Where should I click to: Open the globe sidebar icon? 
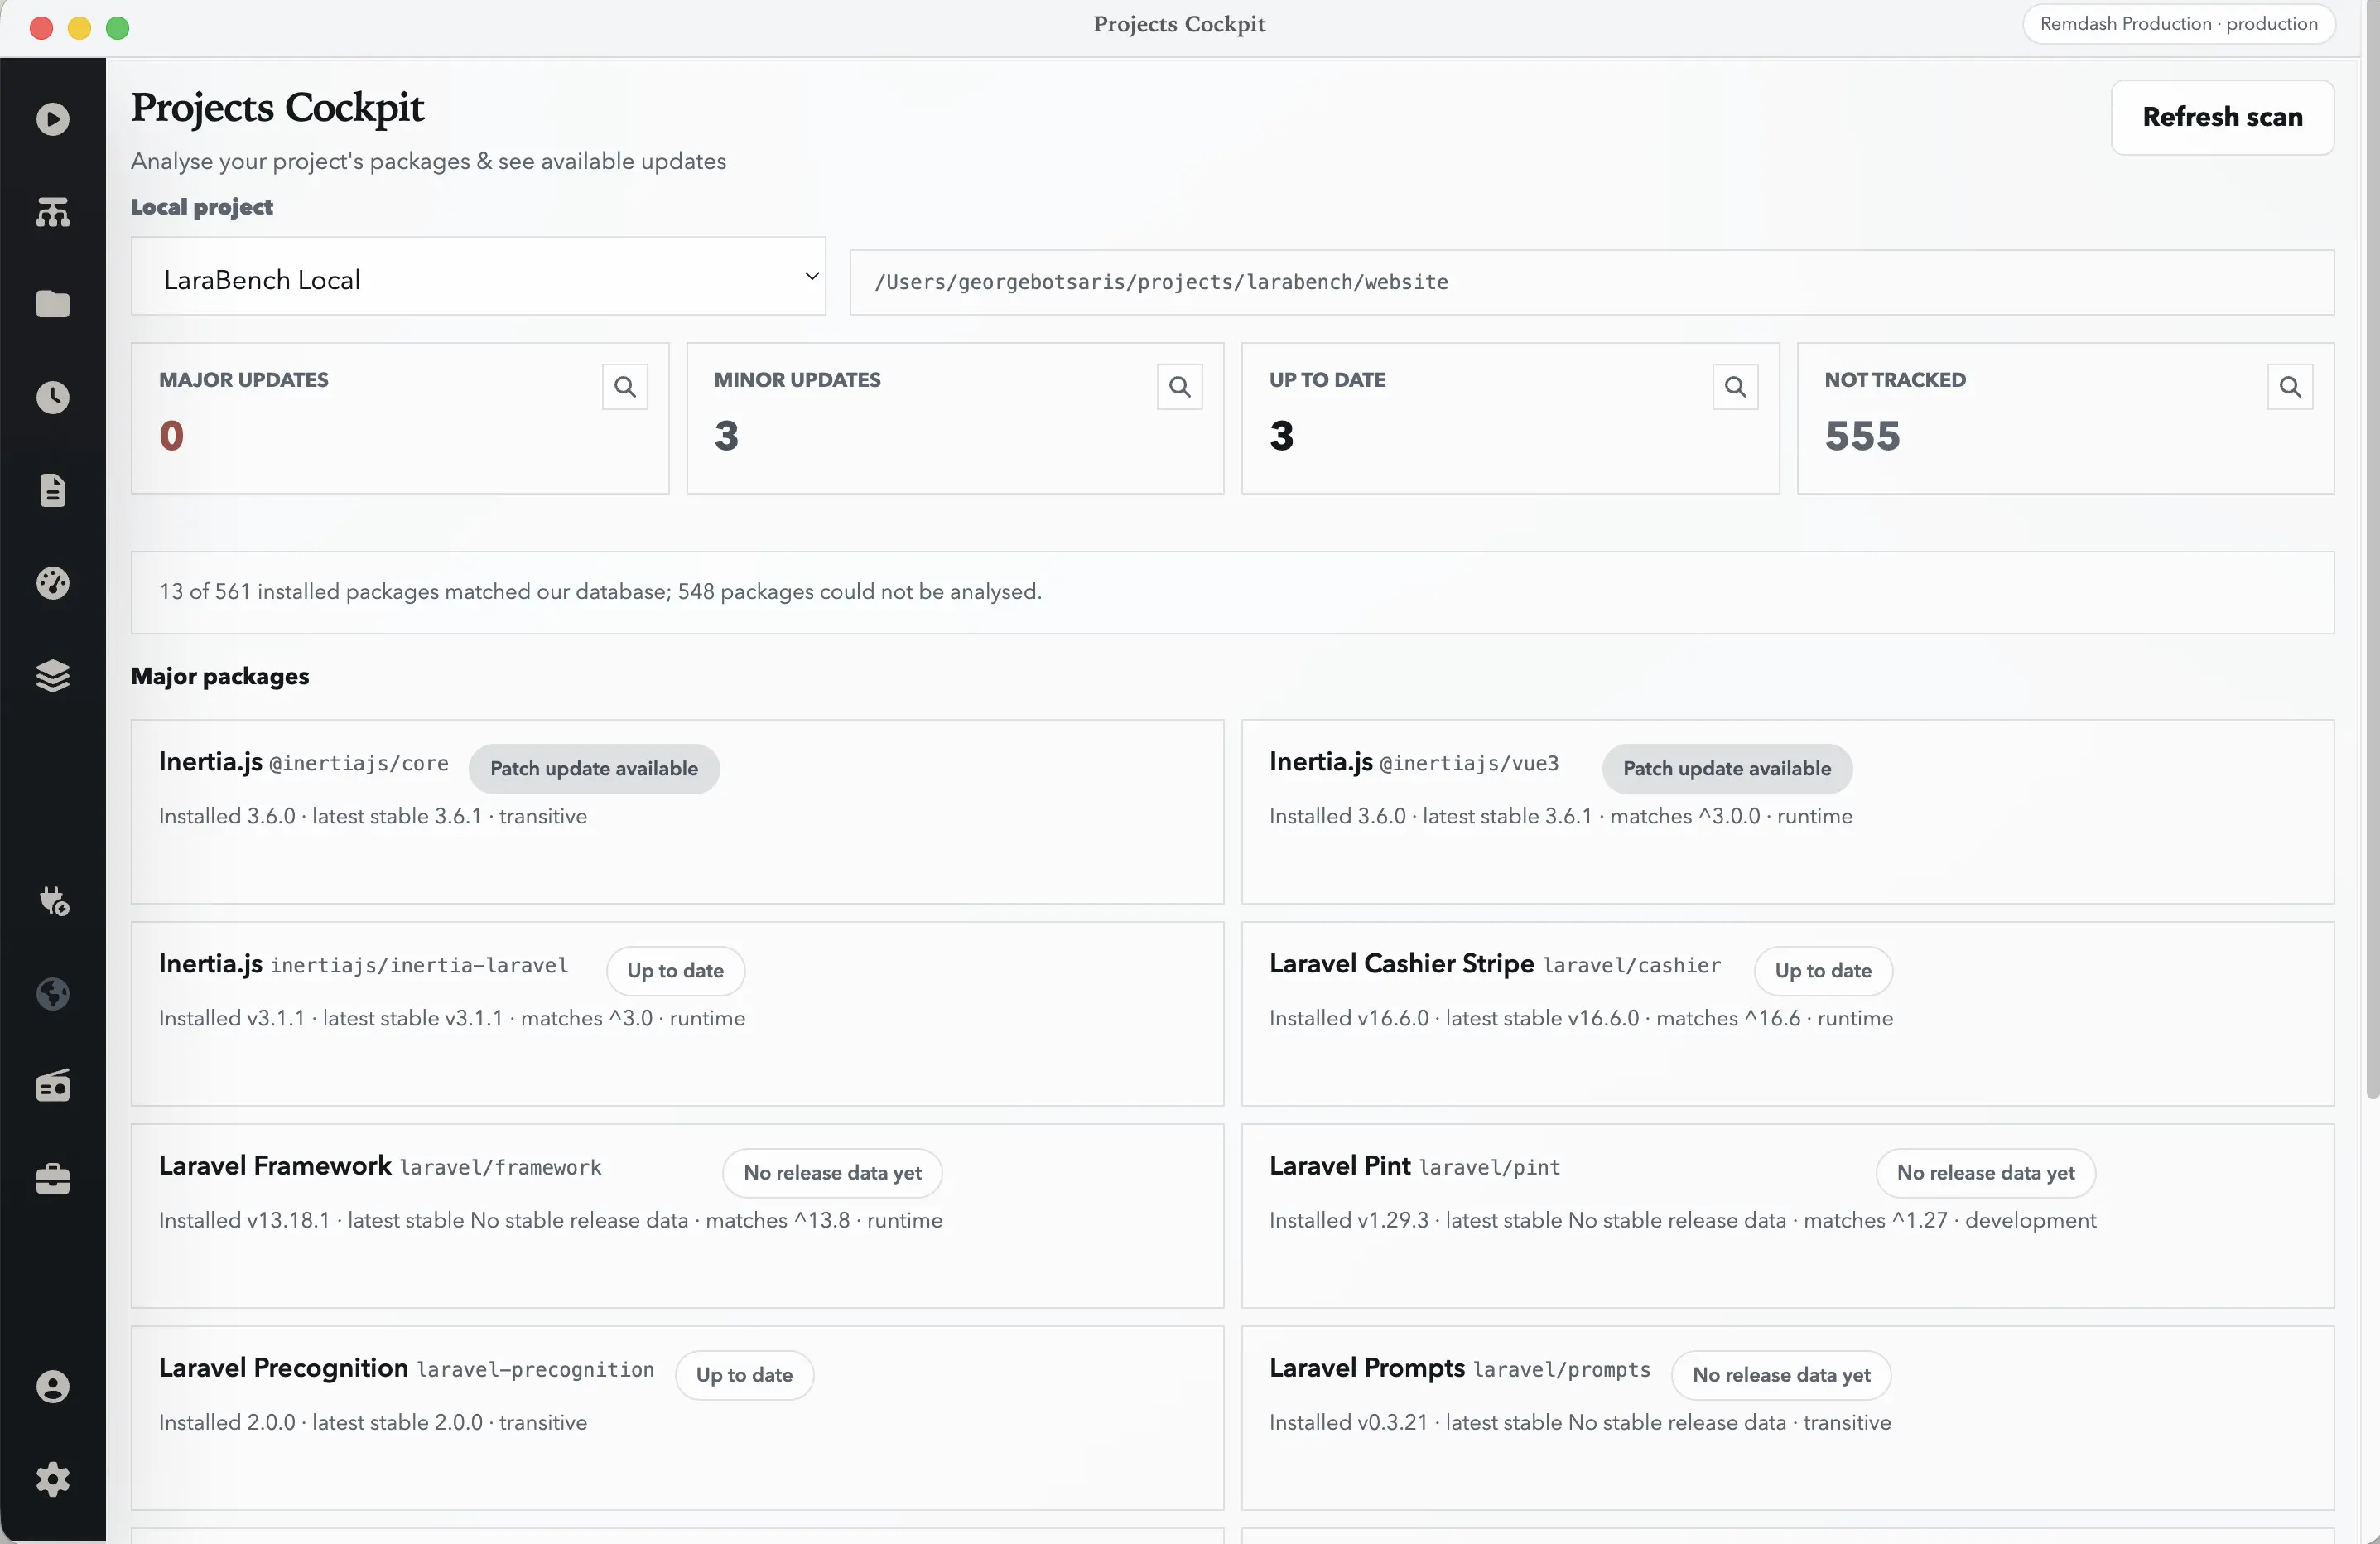click(52, 994)
